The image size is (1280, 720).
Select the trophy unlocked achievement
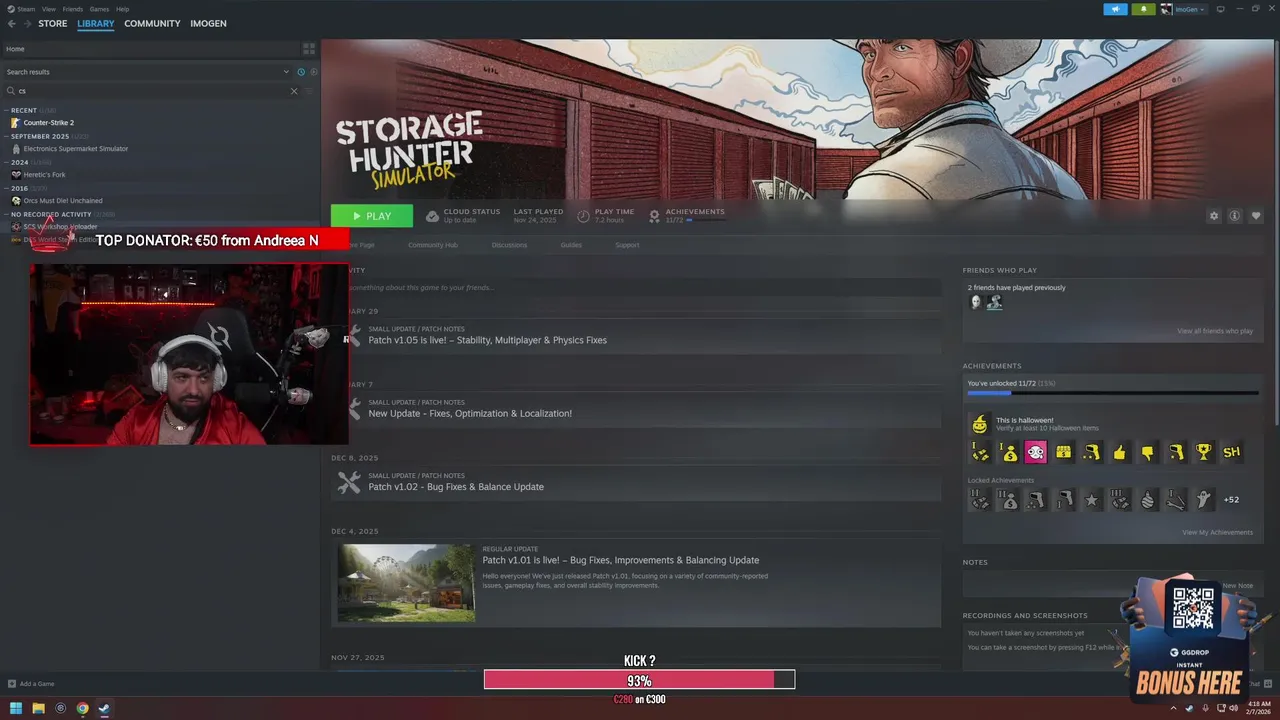pyautogui.click(x=1203, y=452)
